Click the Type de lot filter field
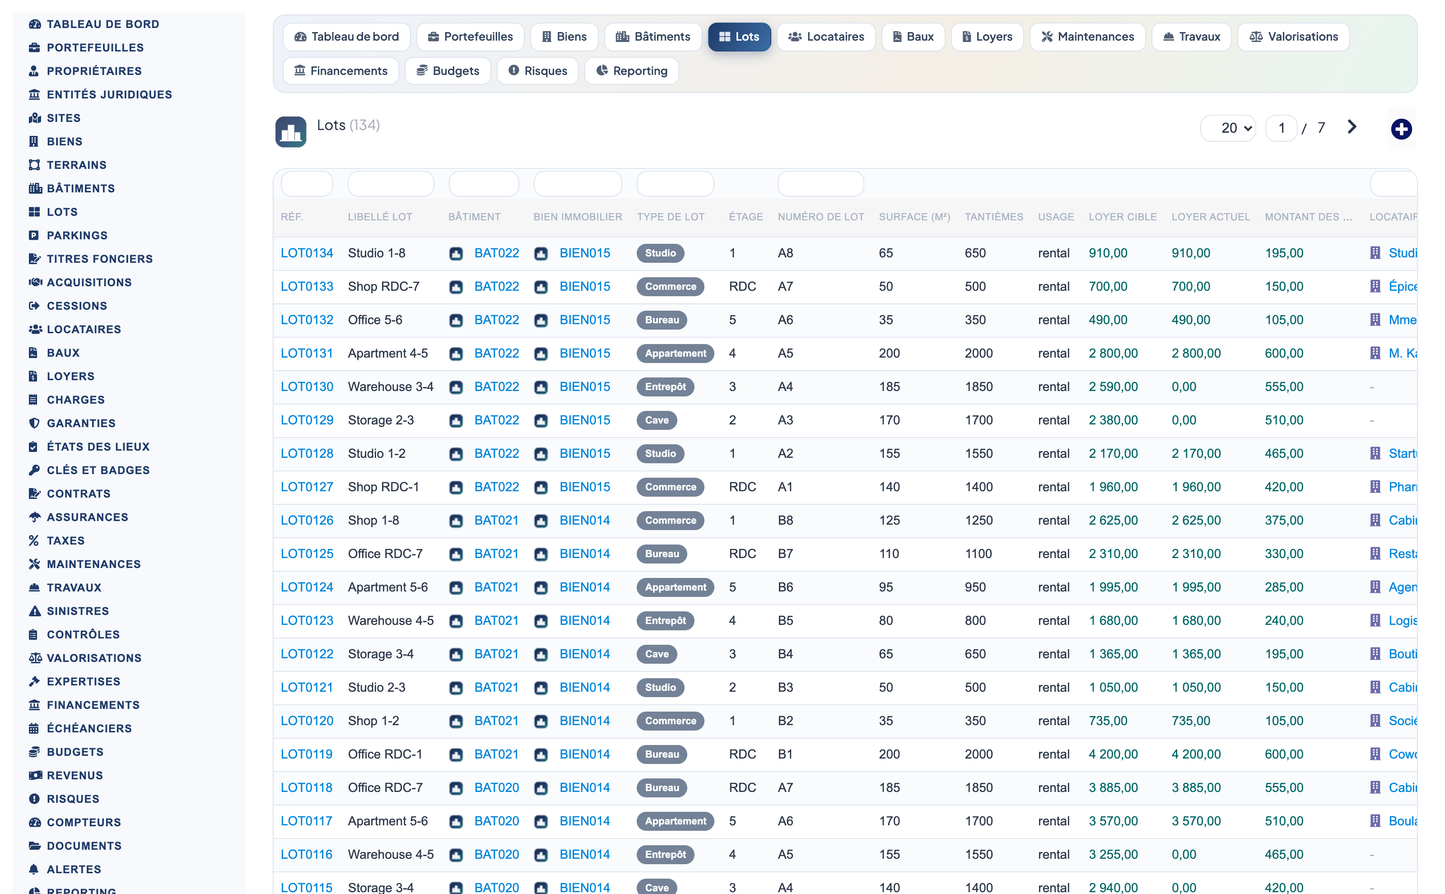 point(675,184)
